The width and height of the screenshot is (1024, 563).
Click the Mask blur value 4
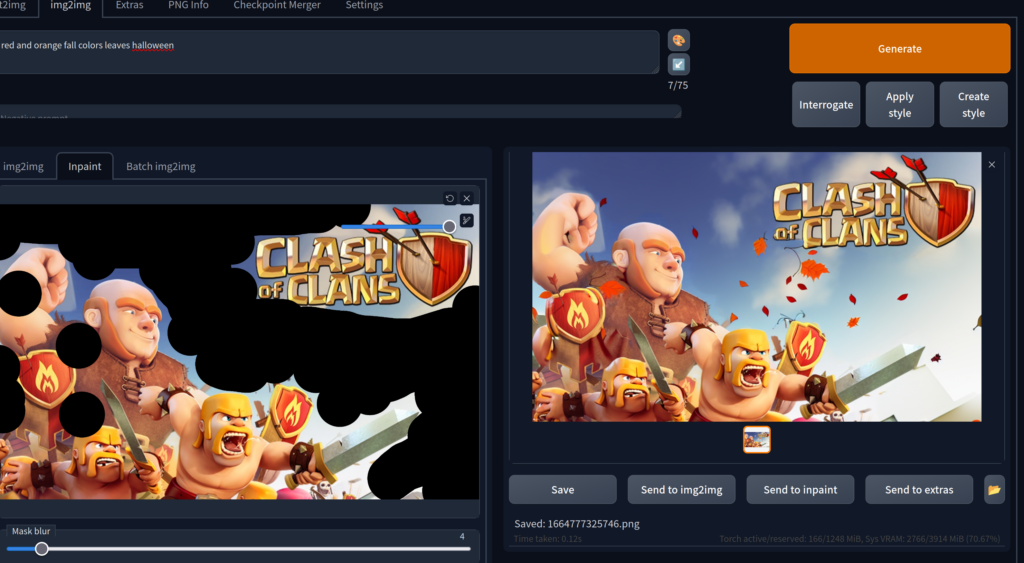[462, 536]
